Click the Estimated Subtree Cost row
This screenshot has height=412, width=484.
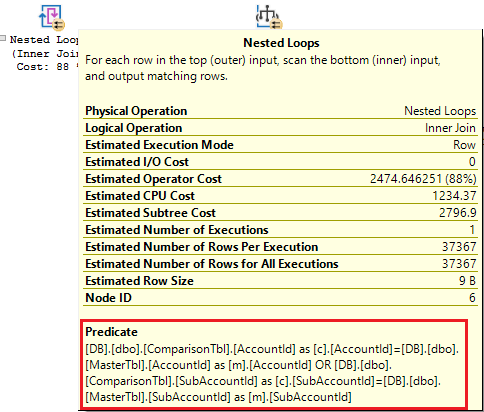(x=280, y=213)
